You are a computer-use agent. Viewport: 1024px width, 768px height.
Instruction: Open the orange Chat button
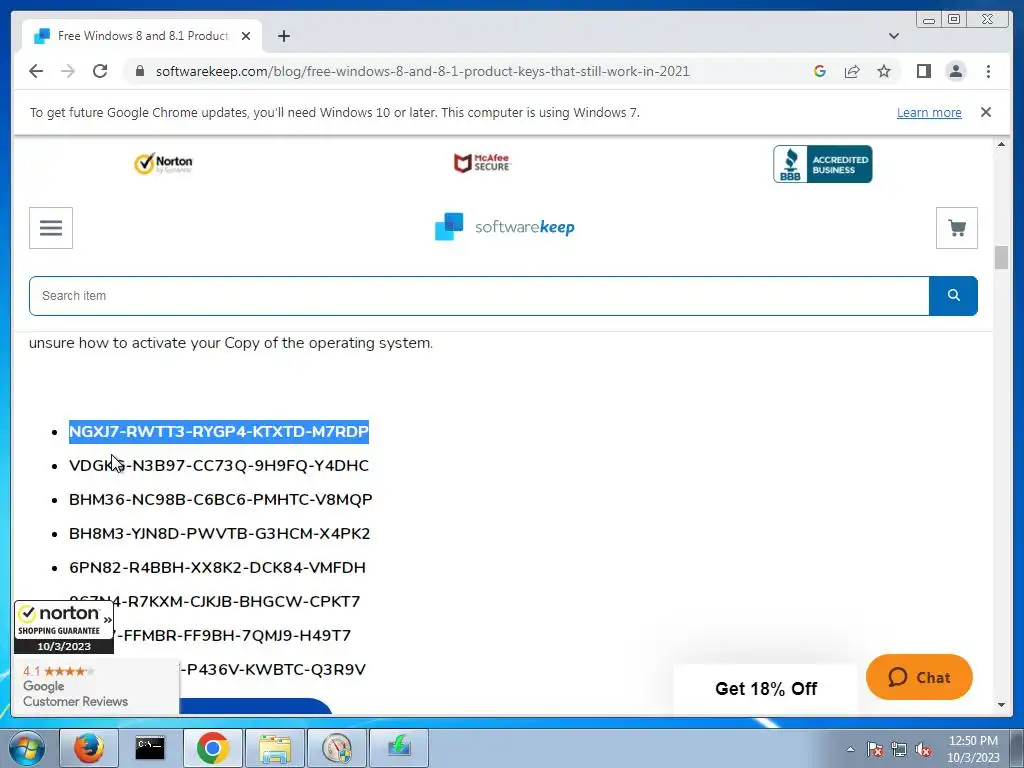[919, 677]
